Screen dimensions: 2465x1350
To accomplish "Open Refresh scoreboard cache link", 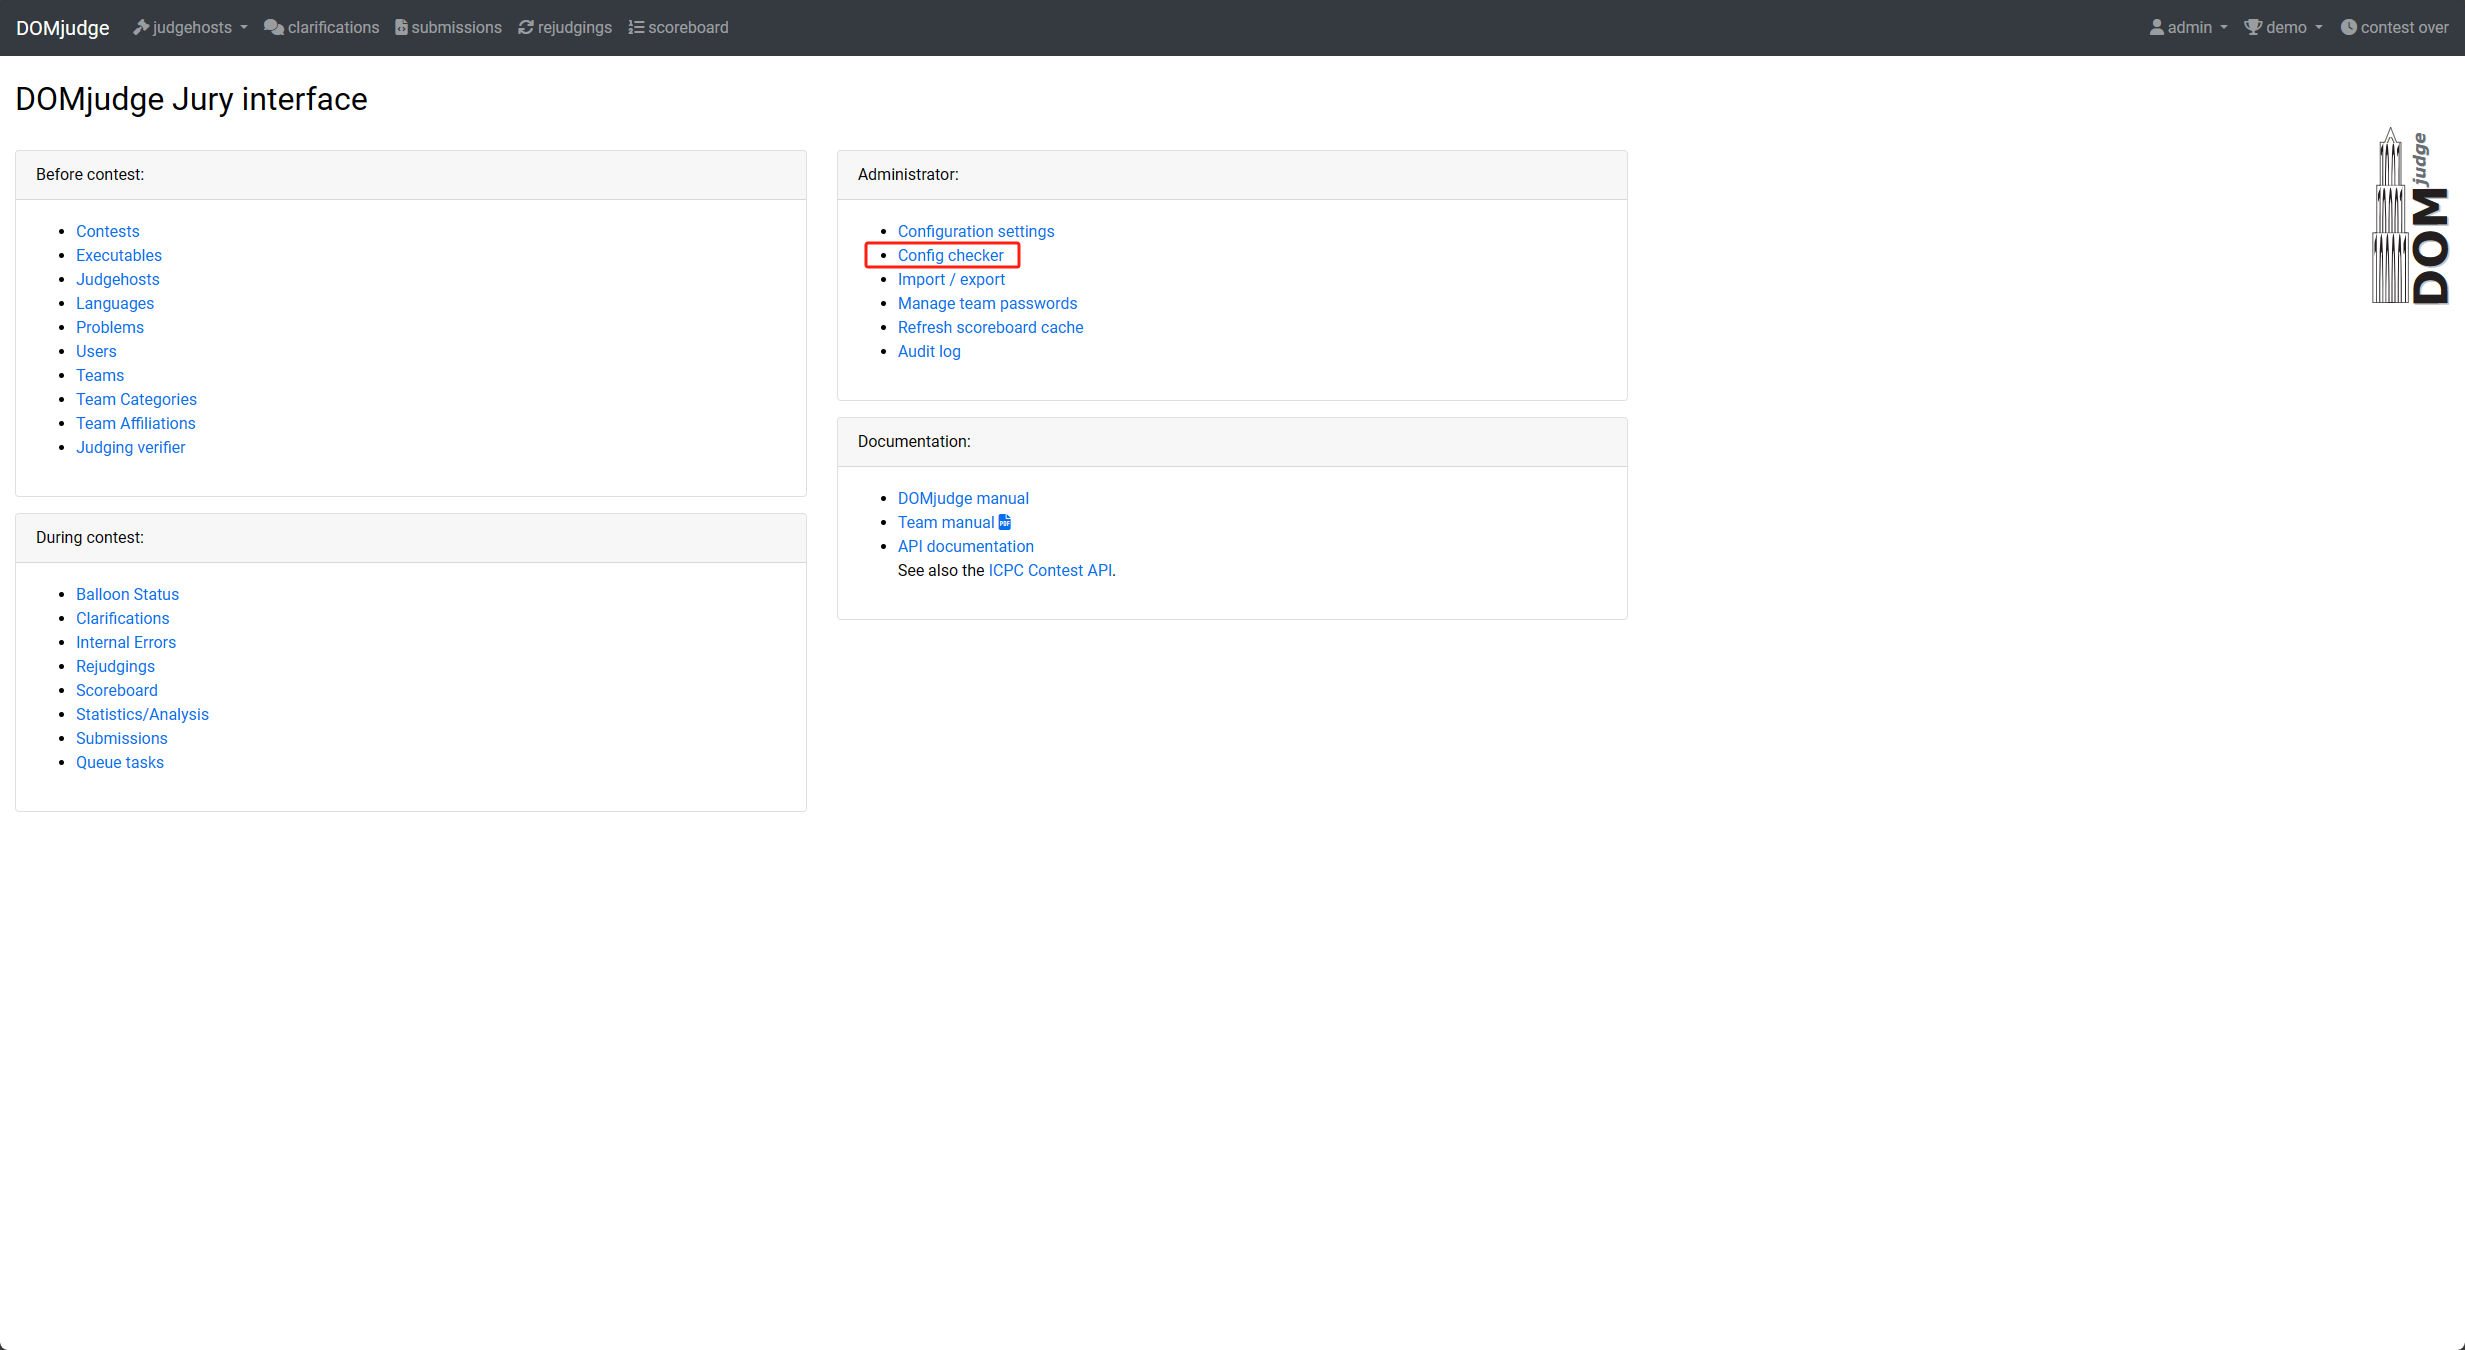I will (x=990, y=327).
